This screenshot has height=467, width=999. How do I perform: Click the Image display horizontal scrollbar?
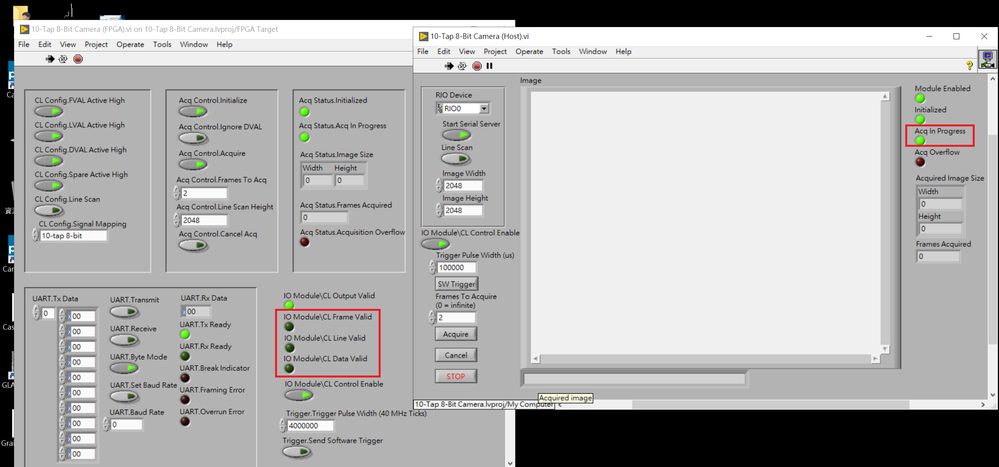pyautogui.click(x=707, y=359)
